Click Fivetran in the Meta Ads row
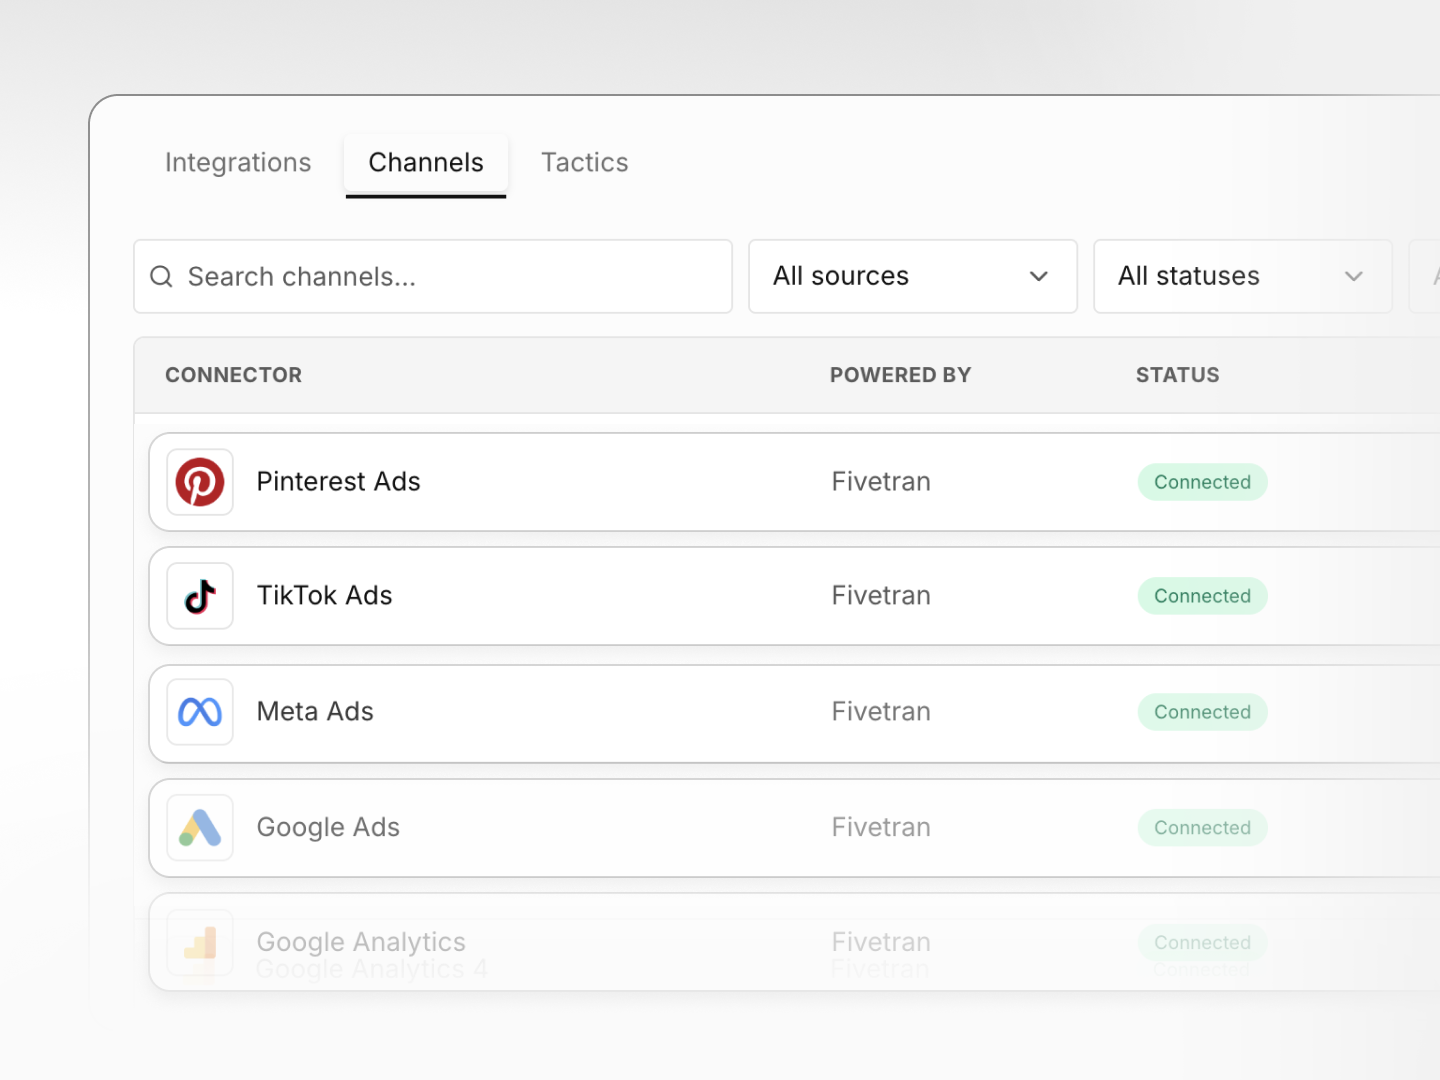The image size is (1440, 1080). (x=881, y=712)
